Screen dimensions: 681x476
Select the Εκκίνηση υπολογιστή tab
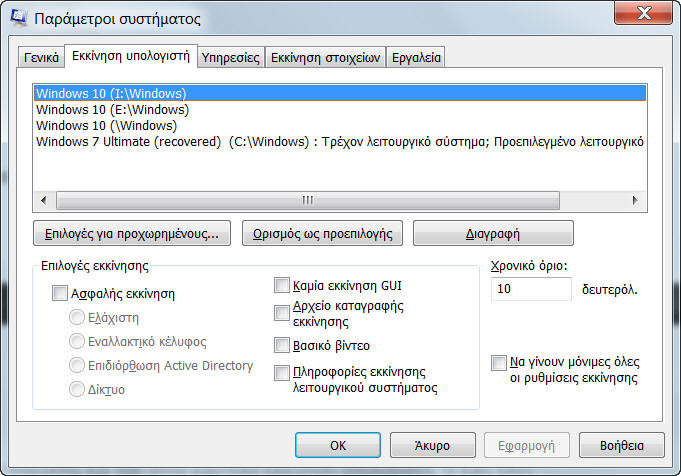click(x=131, y=56)
